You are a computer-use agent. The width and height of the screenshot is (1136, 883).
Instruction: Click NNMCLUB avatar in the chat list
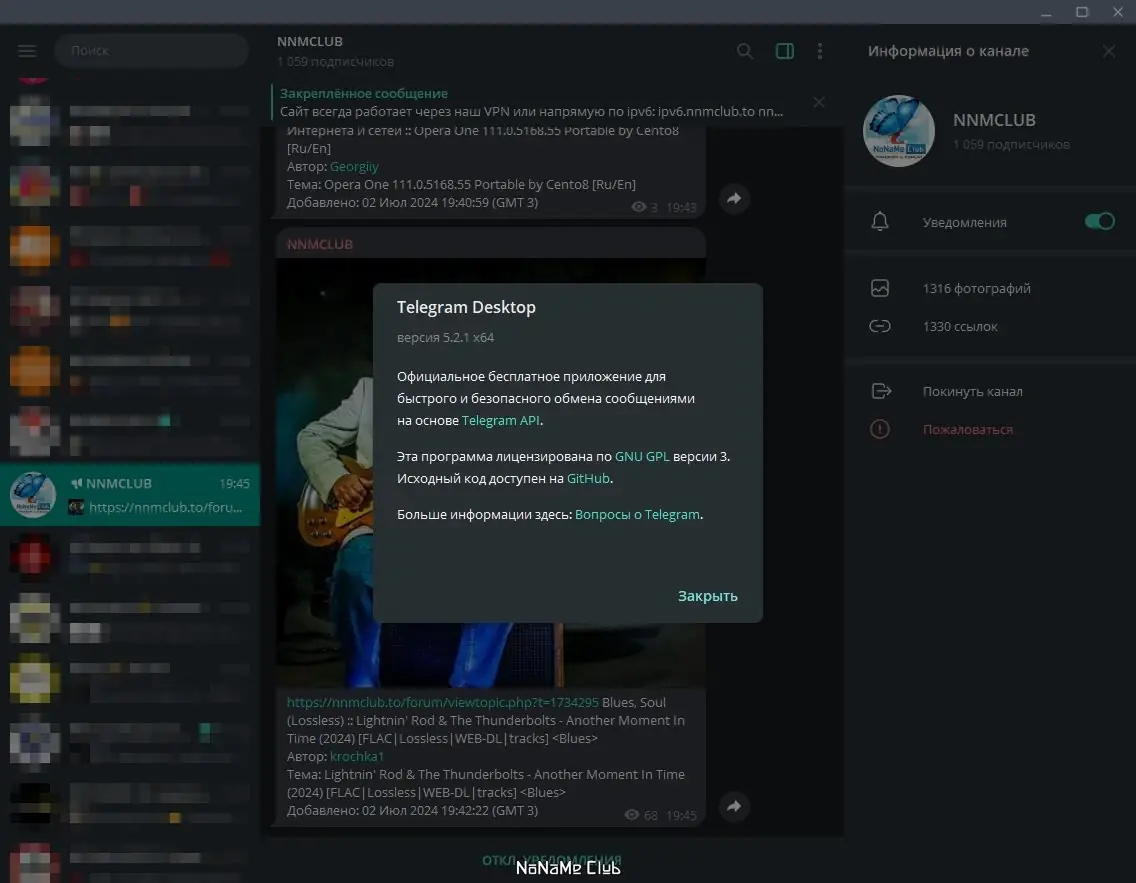pos(33,495)
